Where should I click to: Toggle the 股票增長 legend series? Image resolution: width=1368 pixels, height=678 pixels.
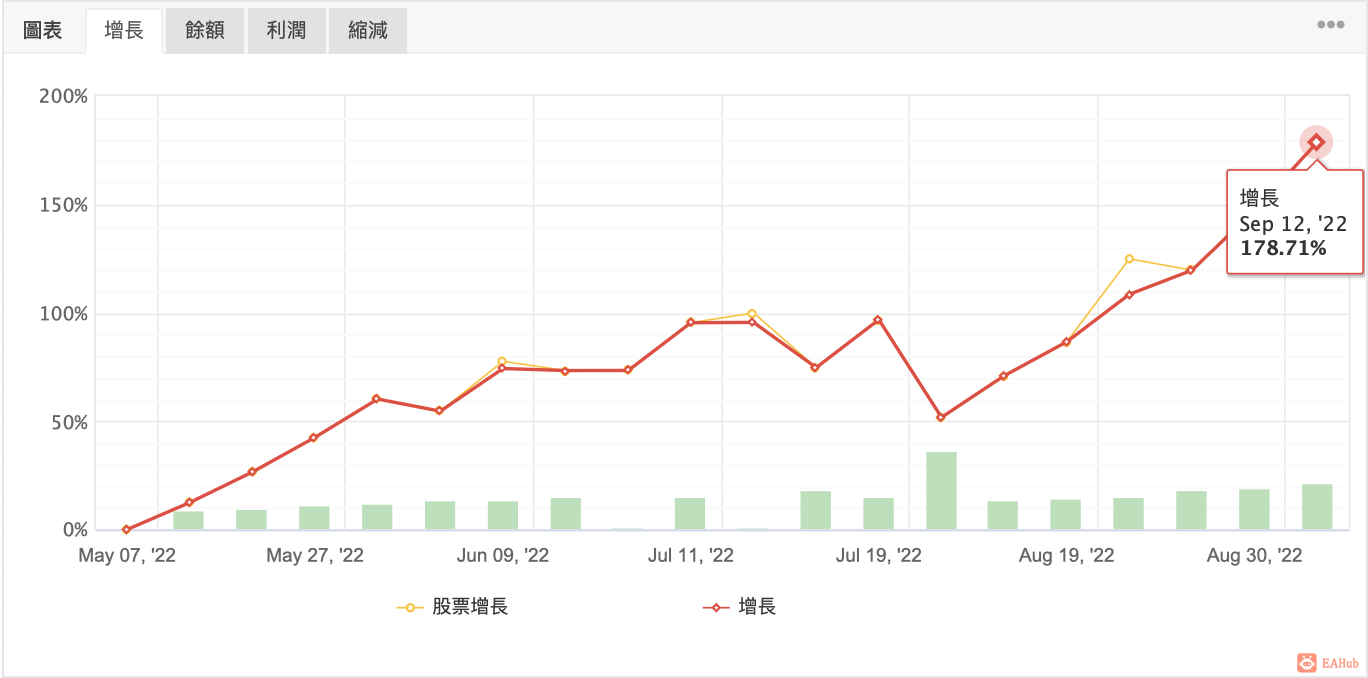click(x=453, y=606)
